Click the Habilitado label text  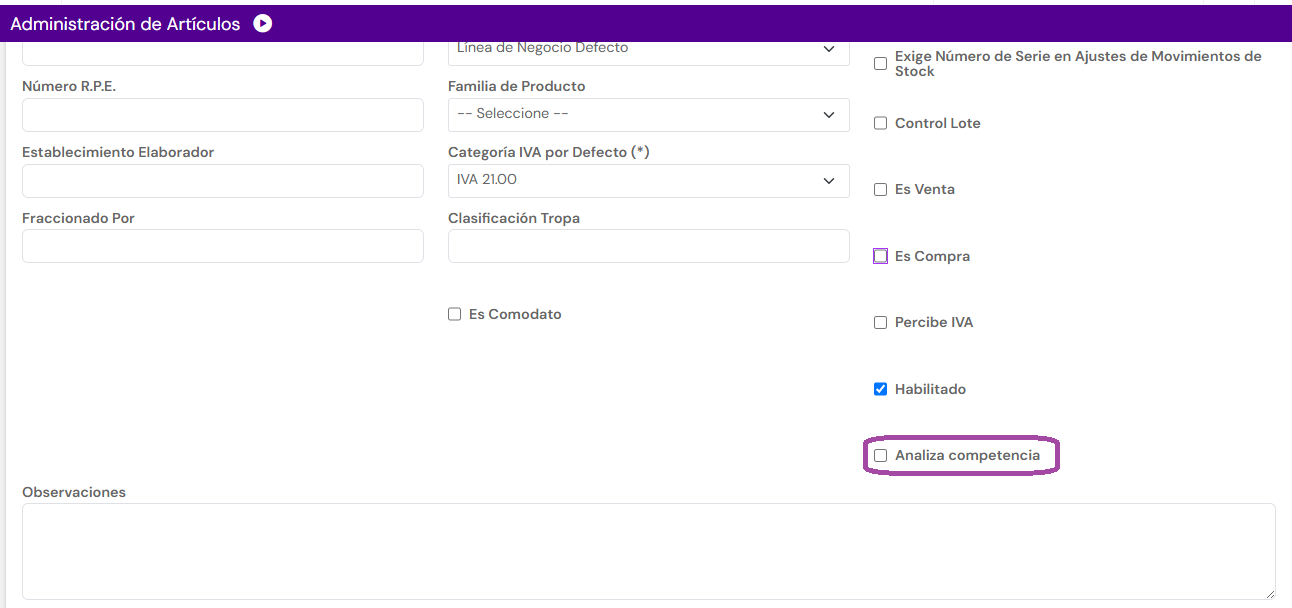tap(930, 390)
